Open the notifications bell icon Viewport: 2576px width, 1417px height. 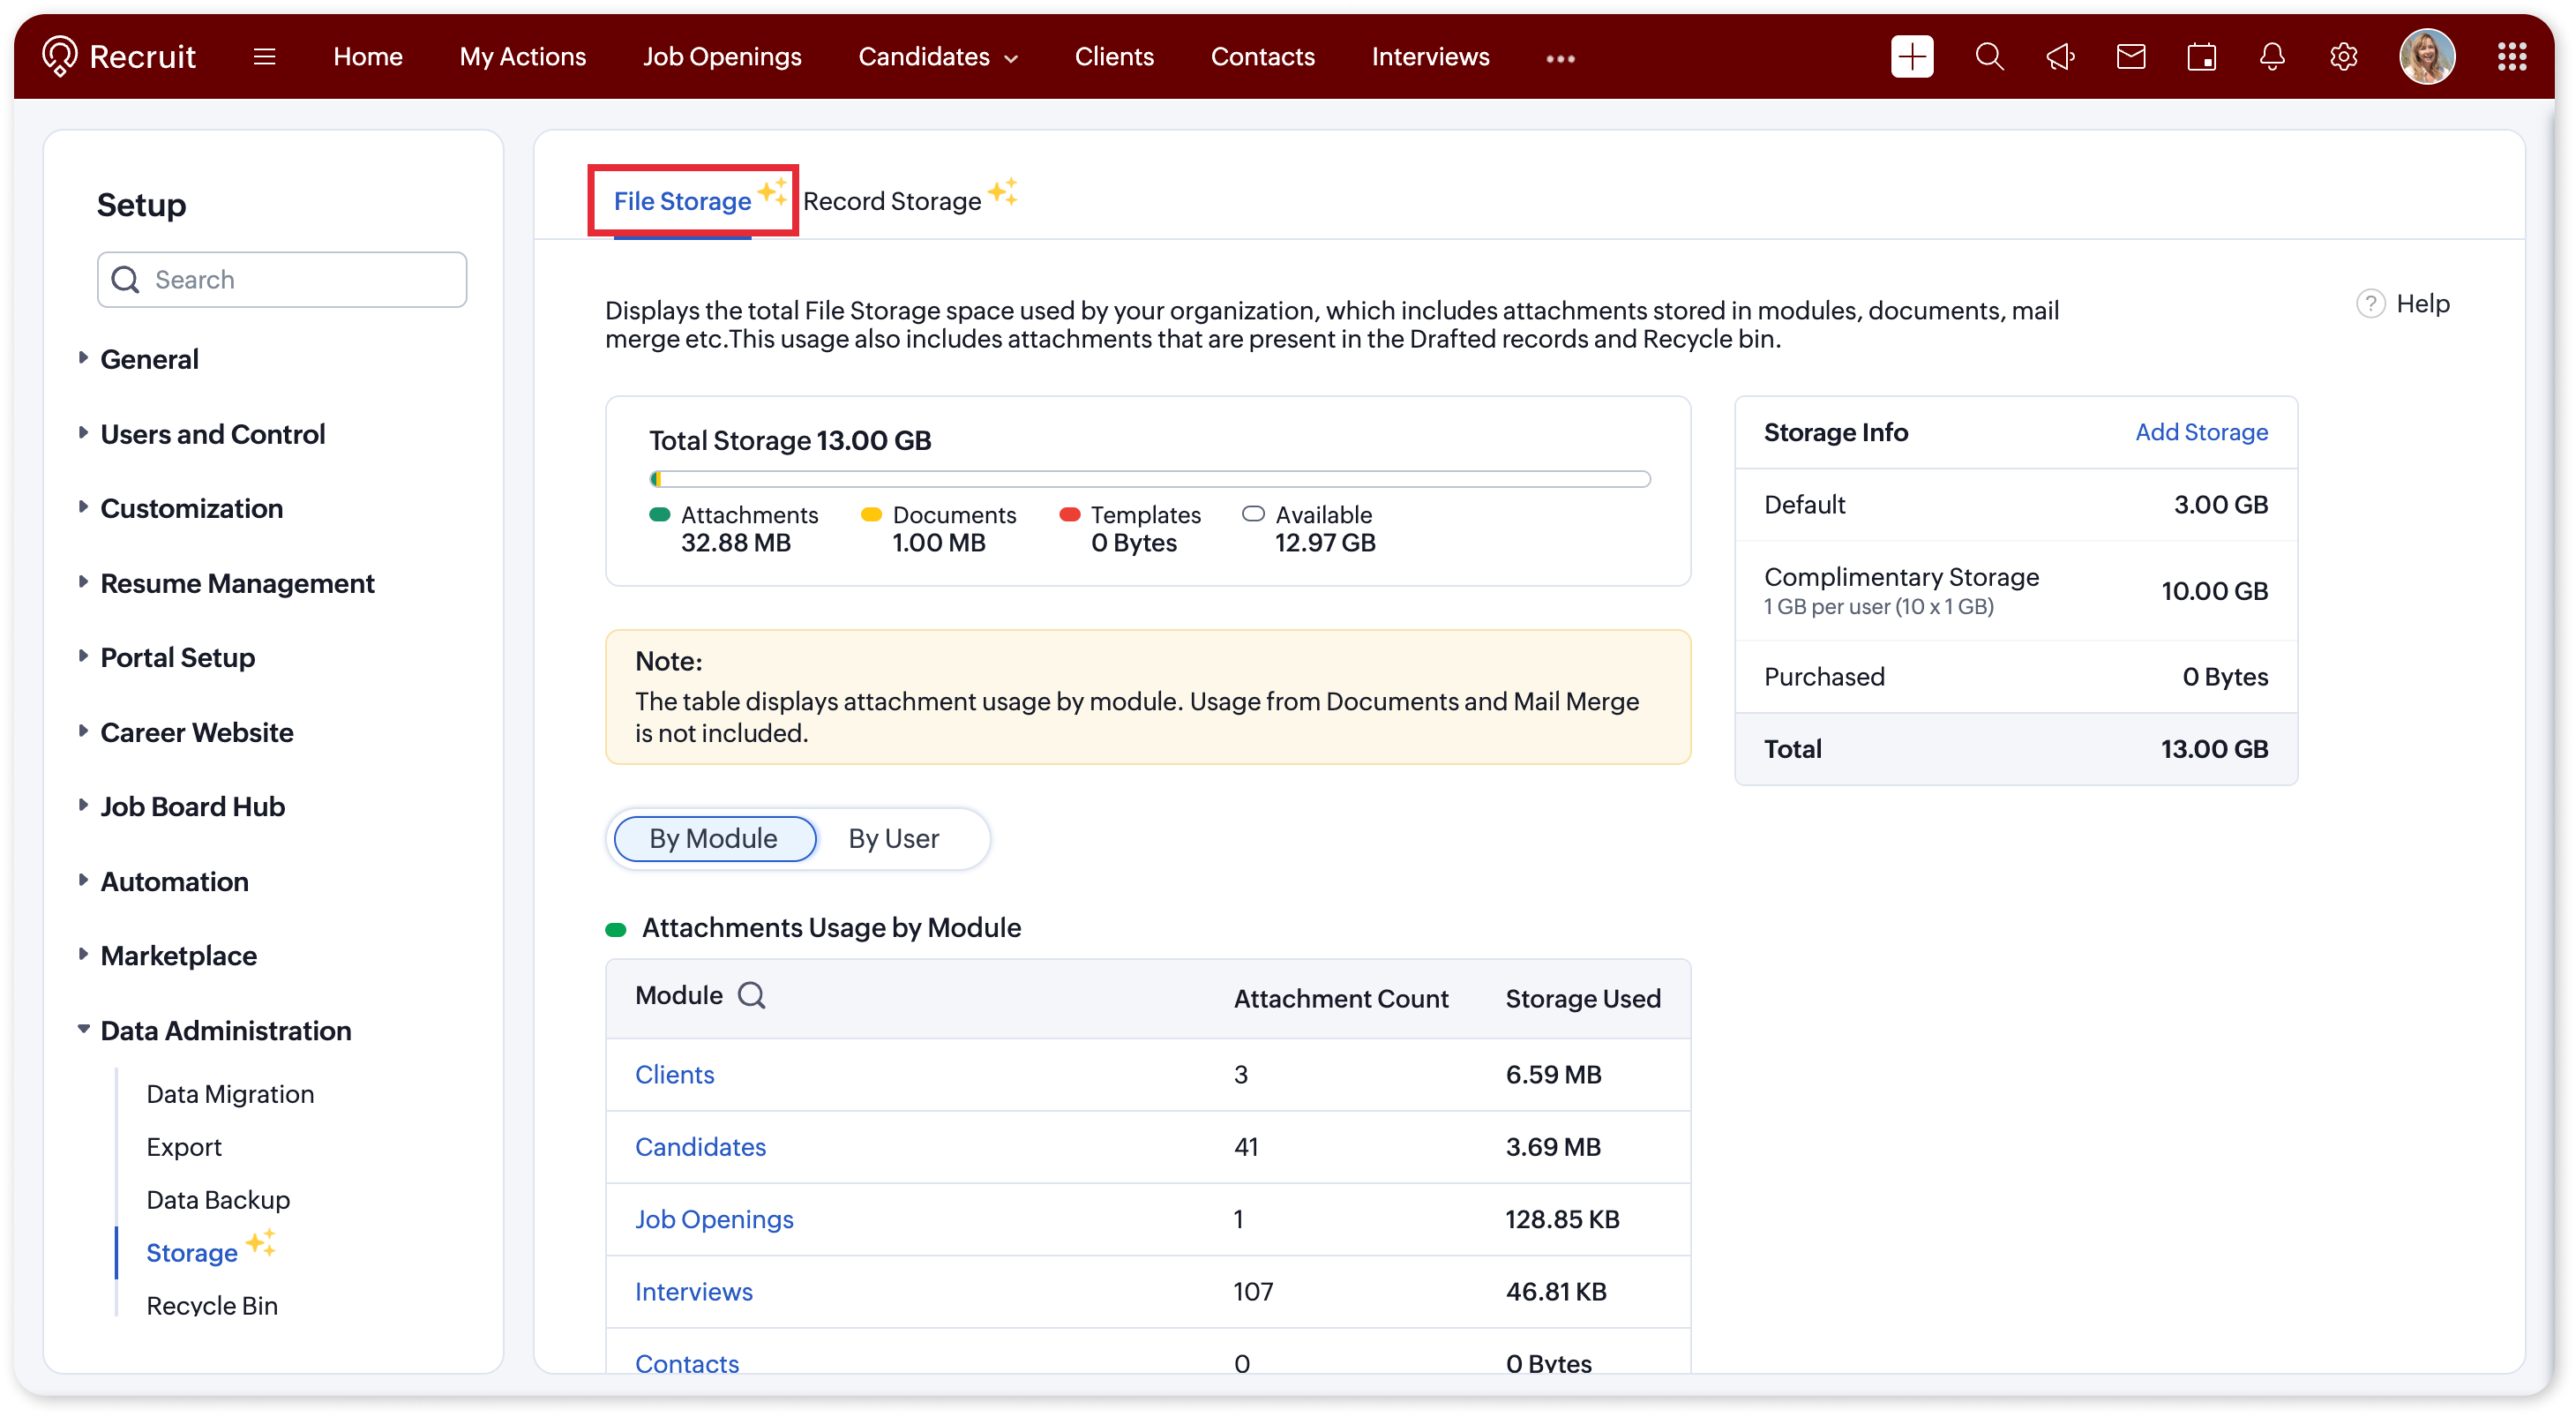click(x=2272, y=57)
